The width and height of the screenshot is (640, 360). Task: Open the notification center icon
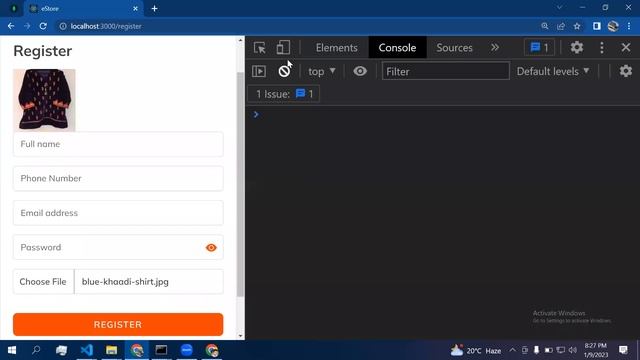point(623,350)
